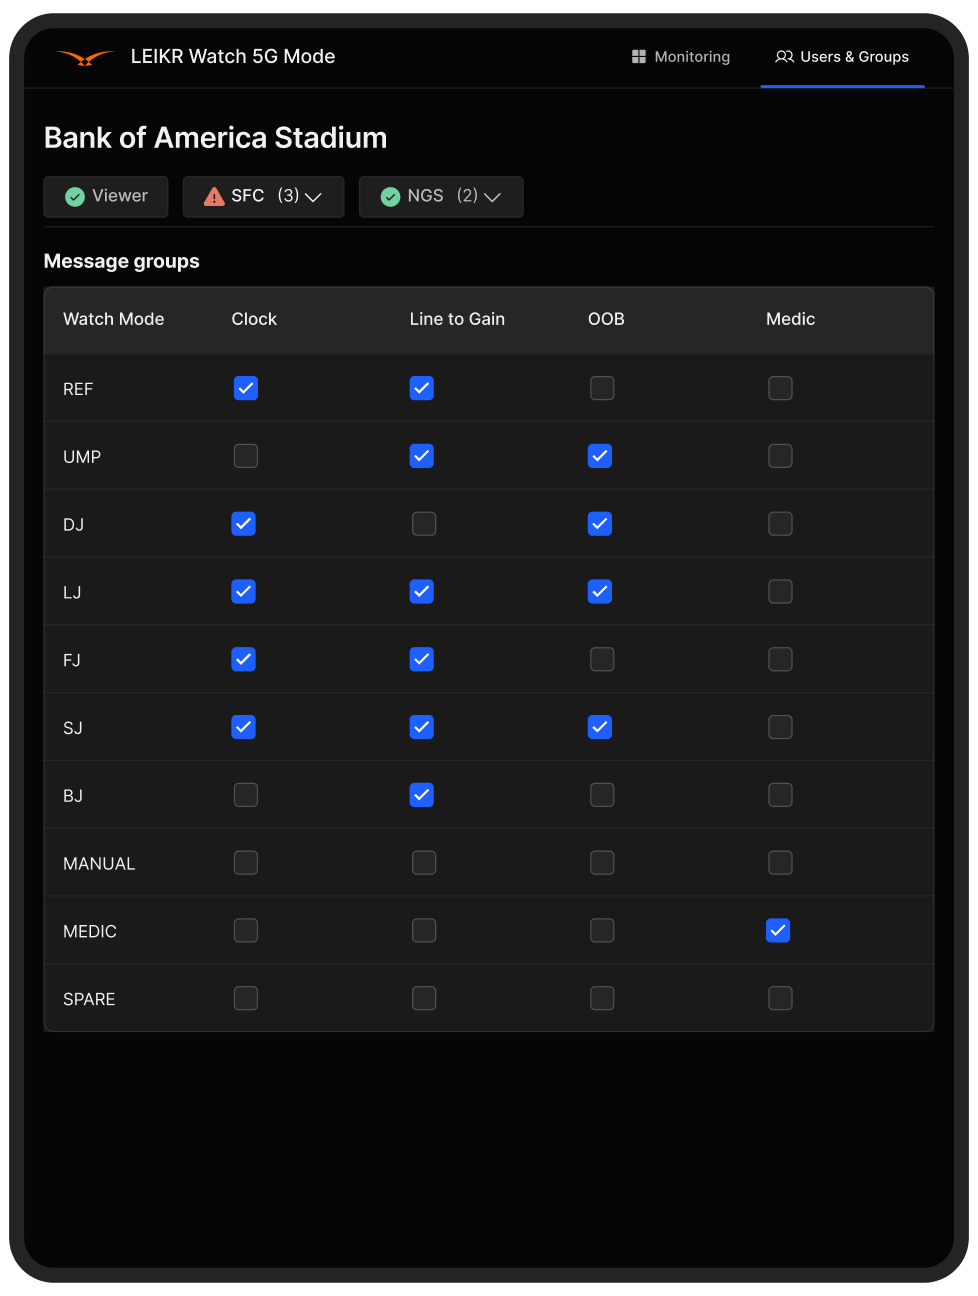Uncheck Clock for the REF watch mode

pos(245,388)
